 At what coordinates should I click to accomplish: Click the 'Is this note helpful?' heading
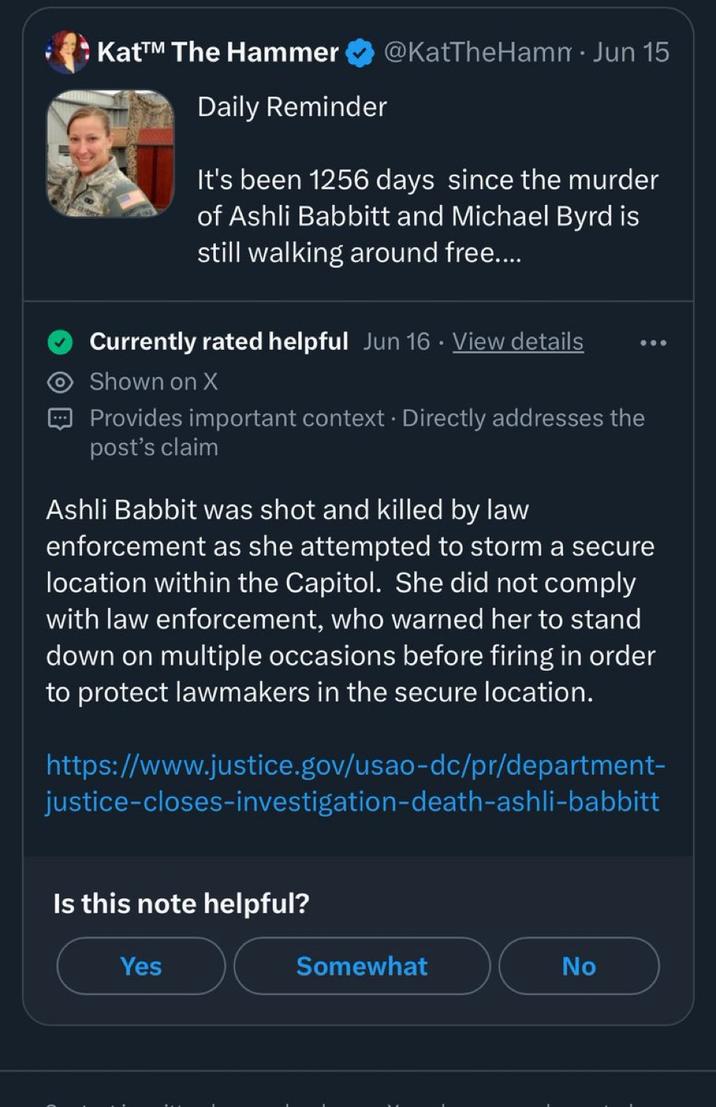(x=179, y=902)
